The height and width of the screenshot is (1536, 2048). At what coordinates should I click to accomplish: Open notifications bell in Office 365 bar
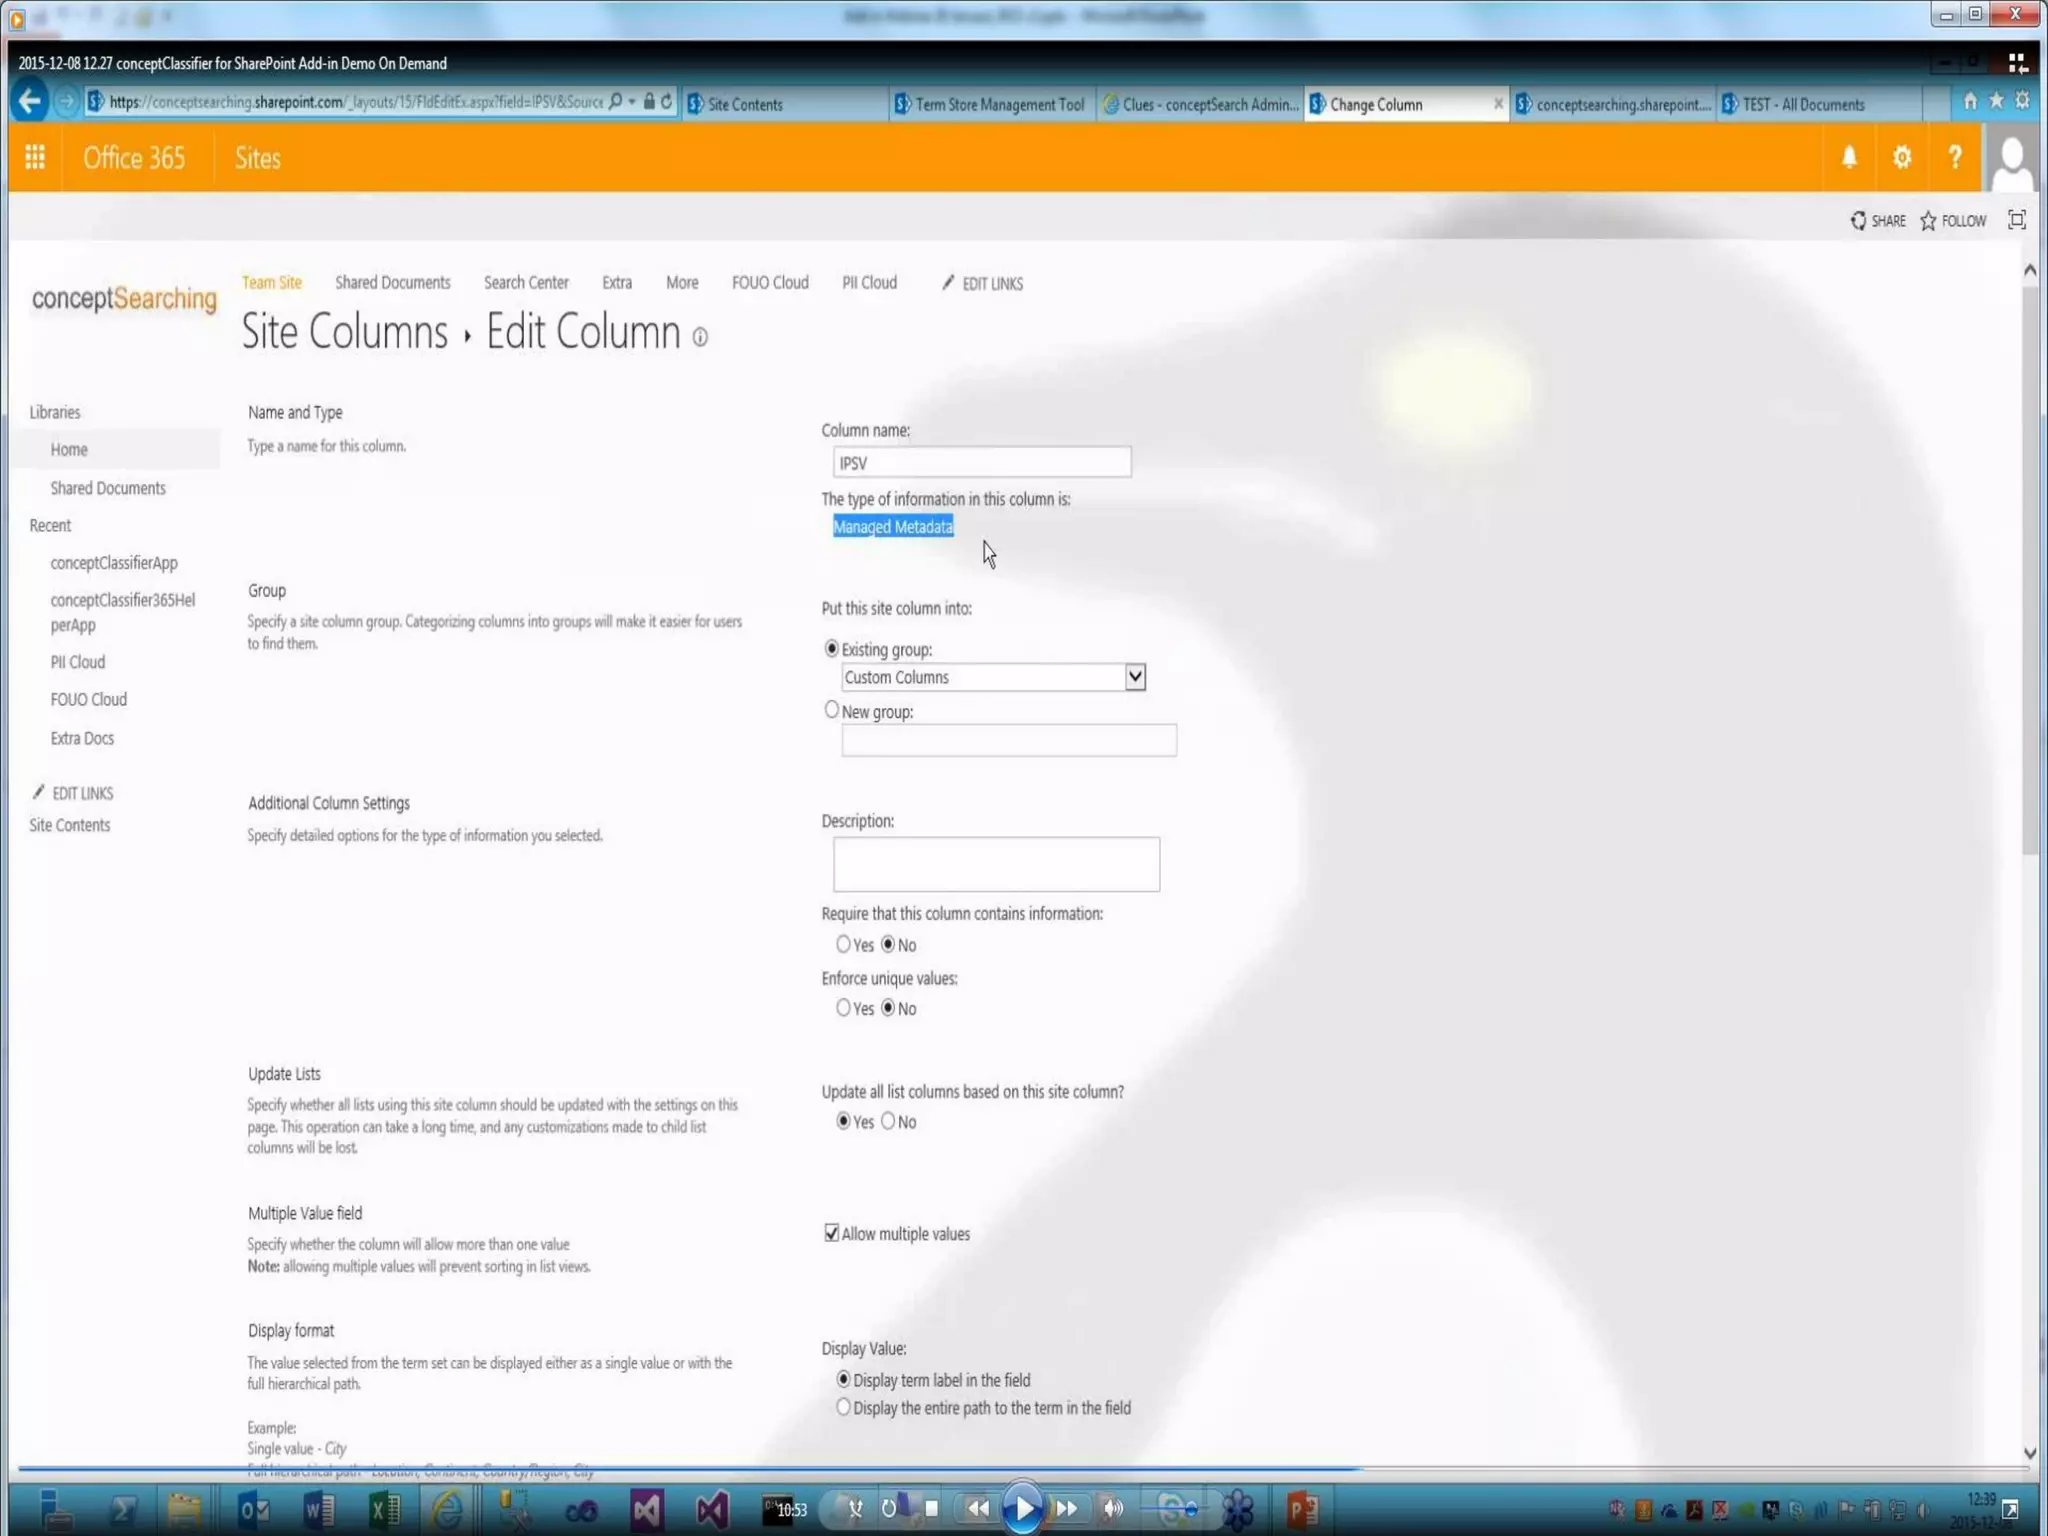coord(1849,158)
